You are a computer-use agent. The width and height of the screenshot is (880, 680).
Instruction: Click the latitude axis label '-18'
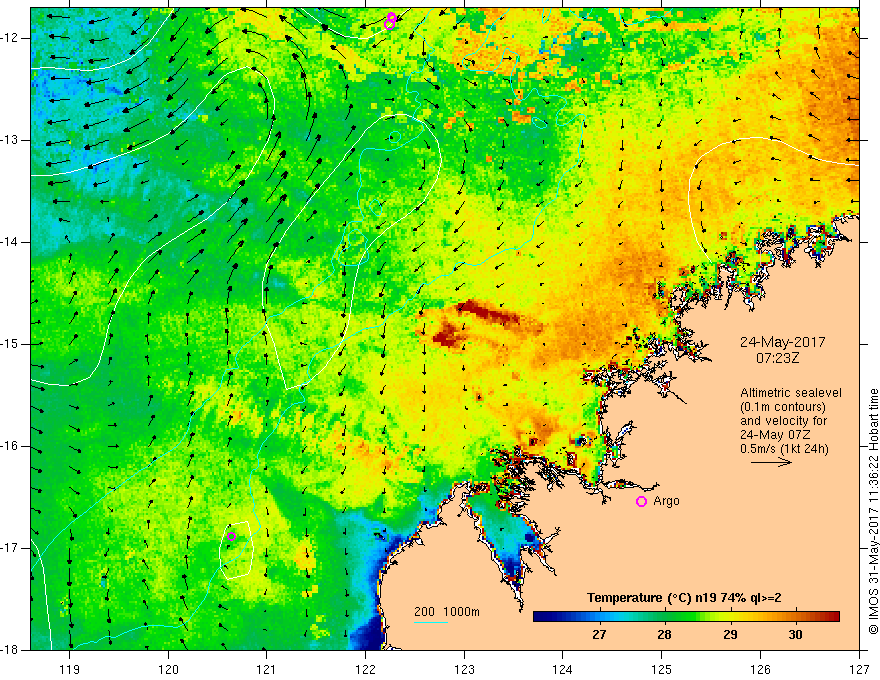click(11, 650)
